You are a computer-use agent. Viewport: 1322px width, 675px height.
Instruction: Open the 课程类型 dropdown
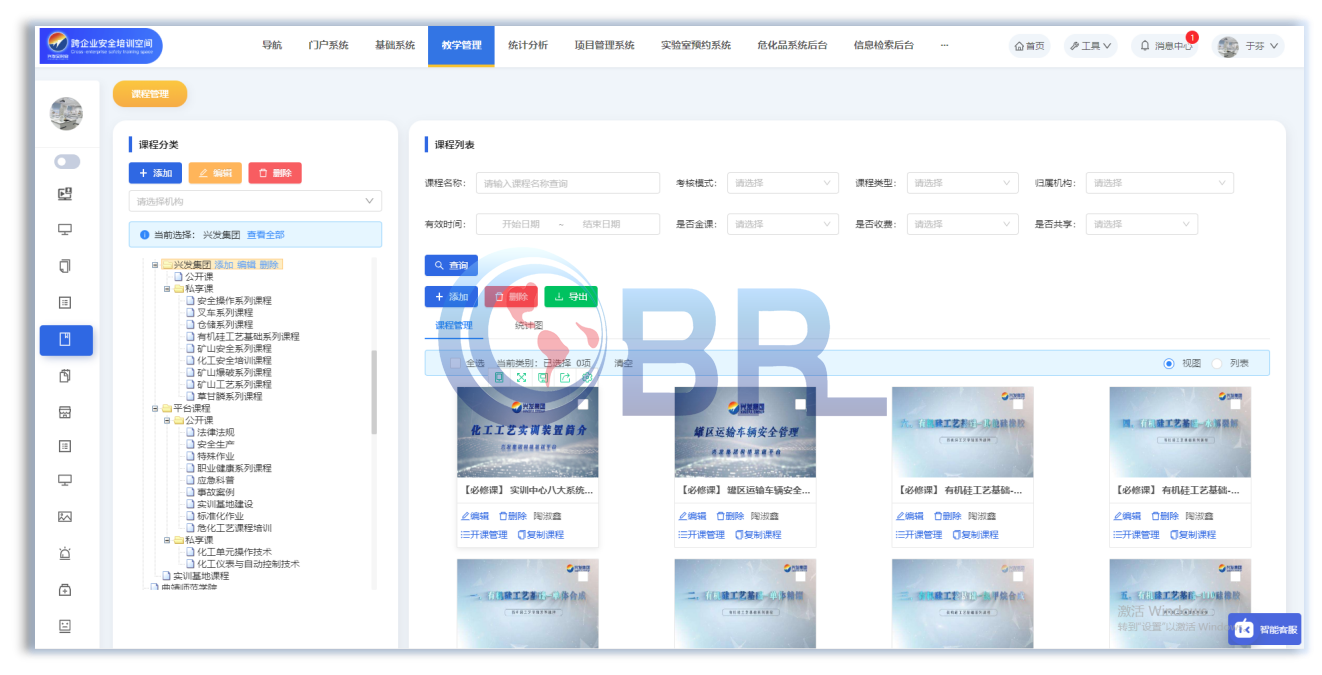point(962,183)
